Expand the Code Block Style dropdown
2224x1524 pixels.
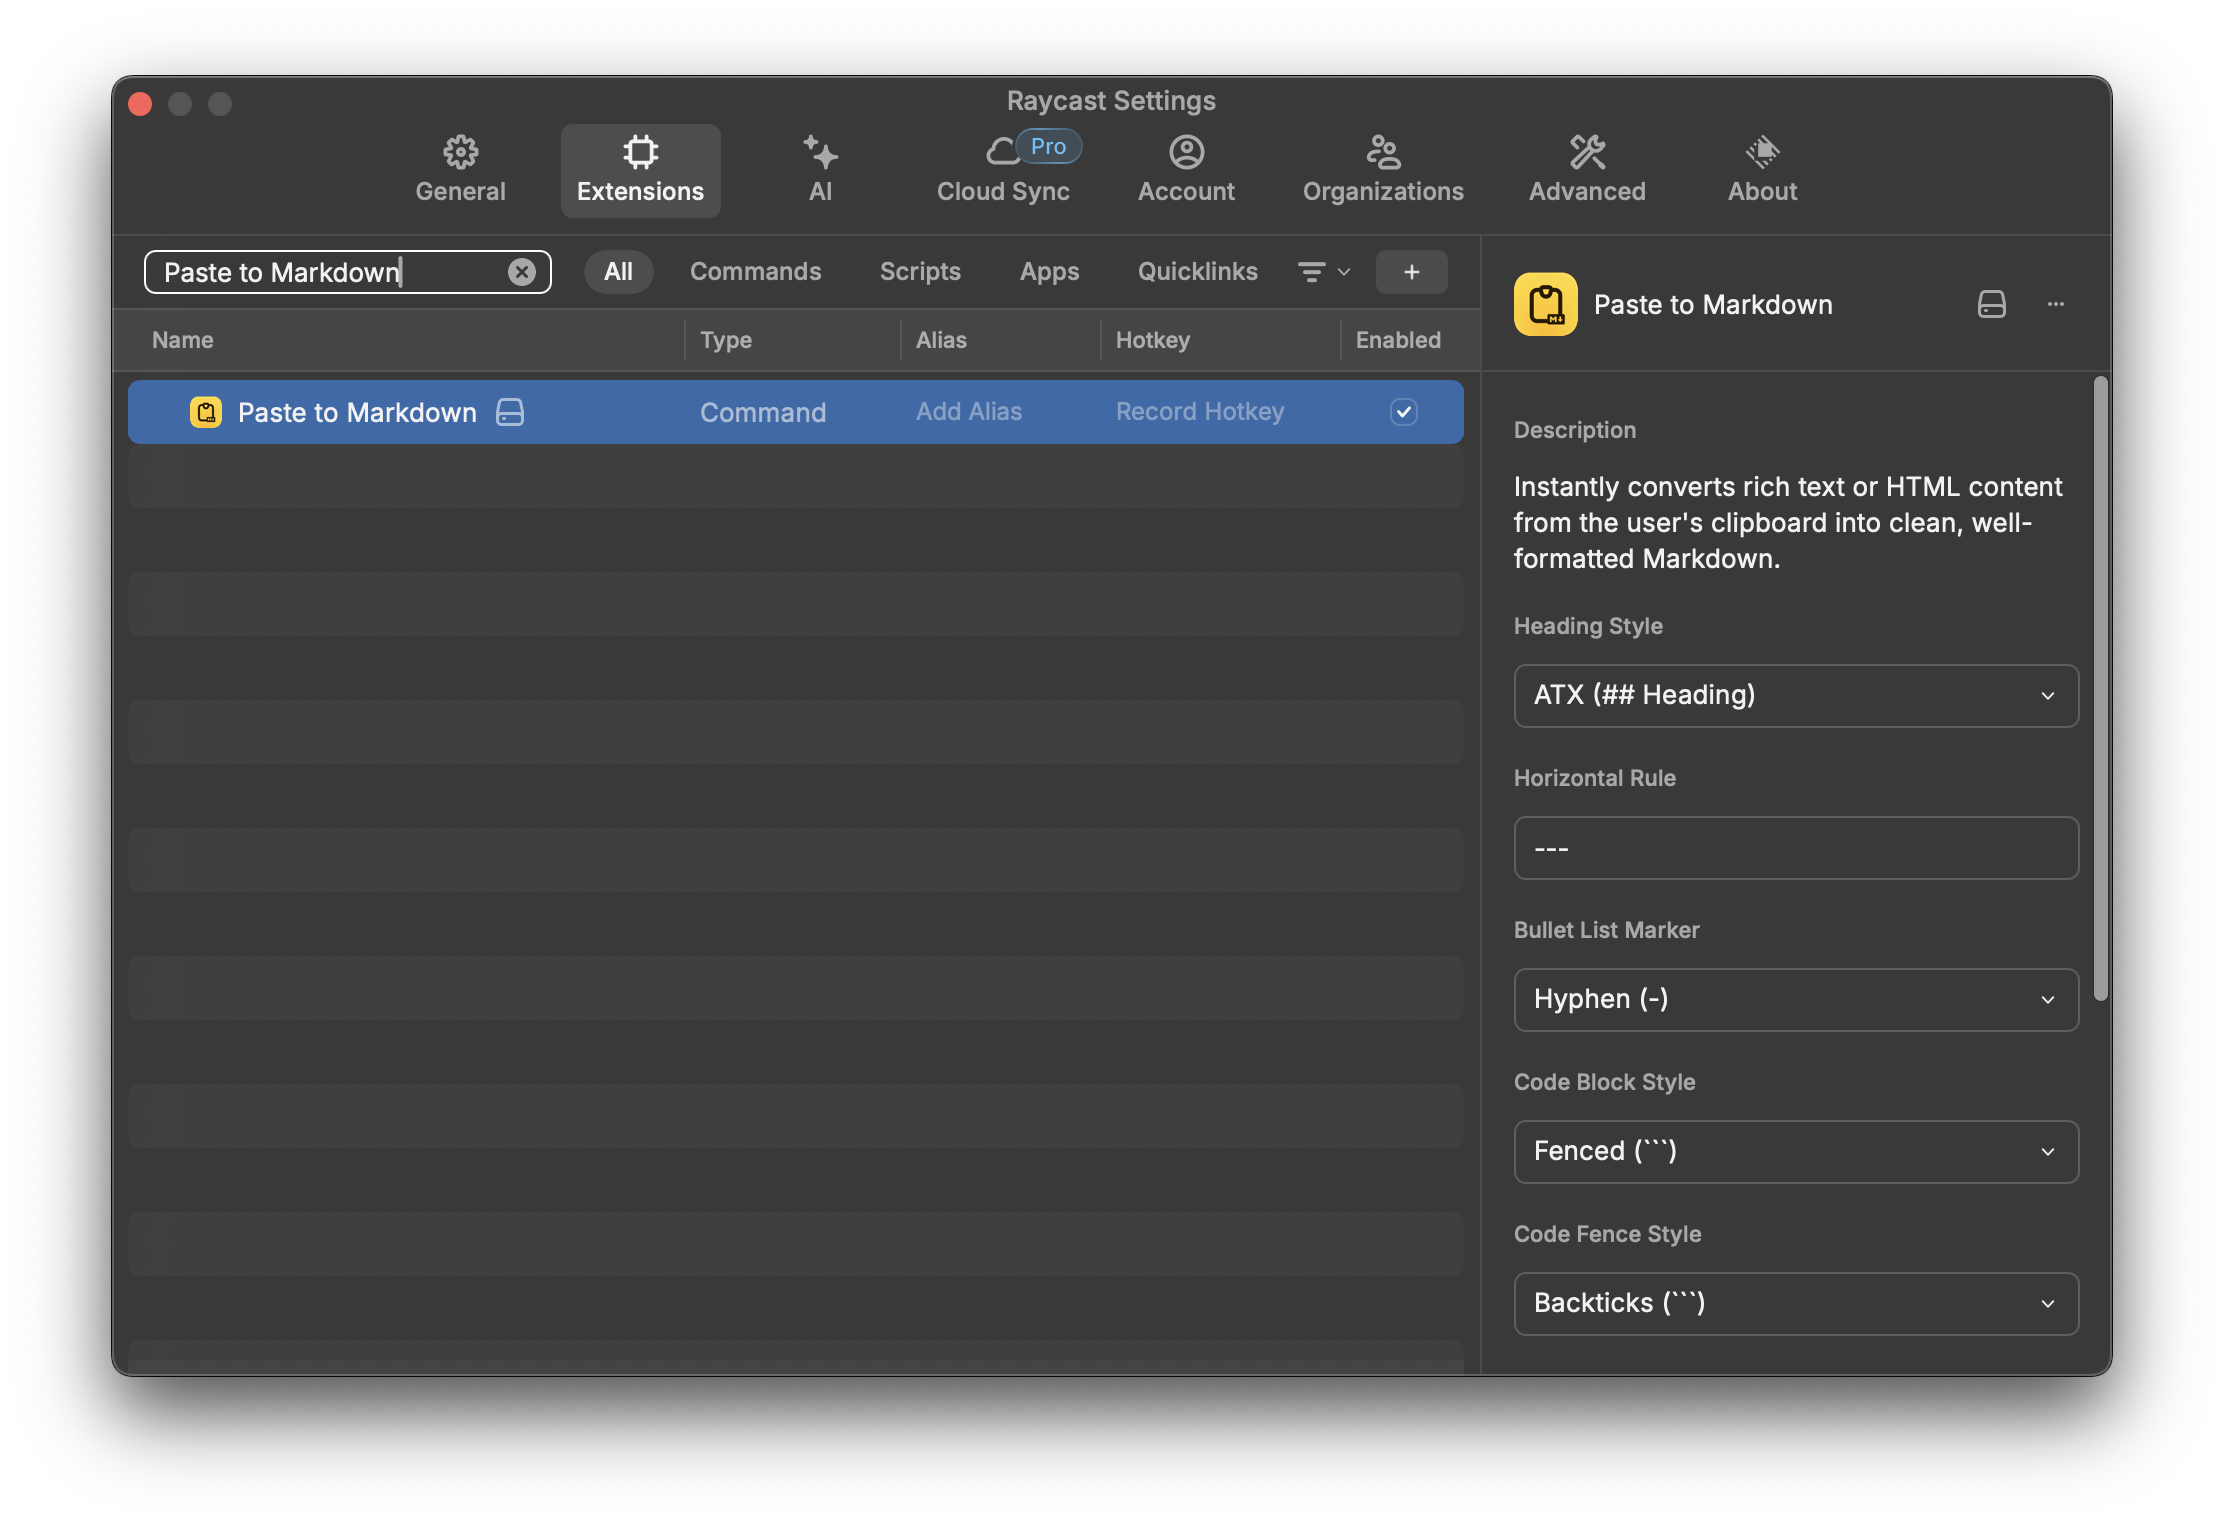tap(1796, 1152)
